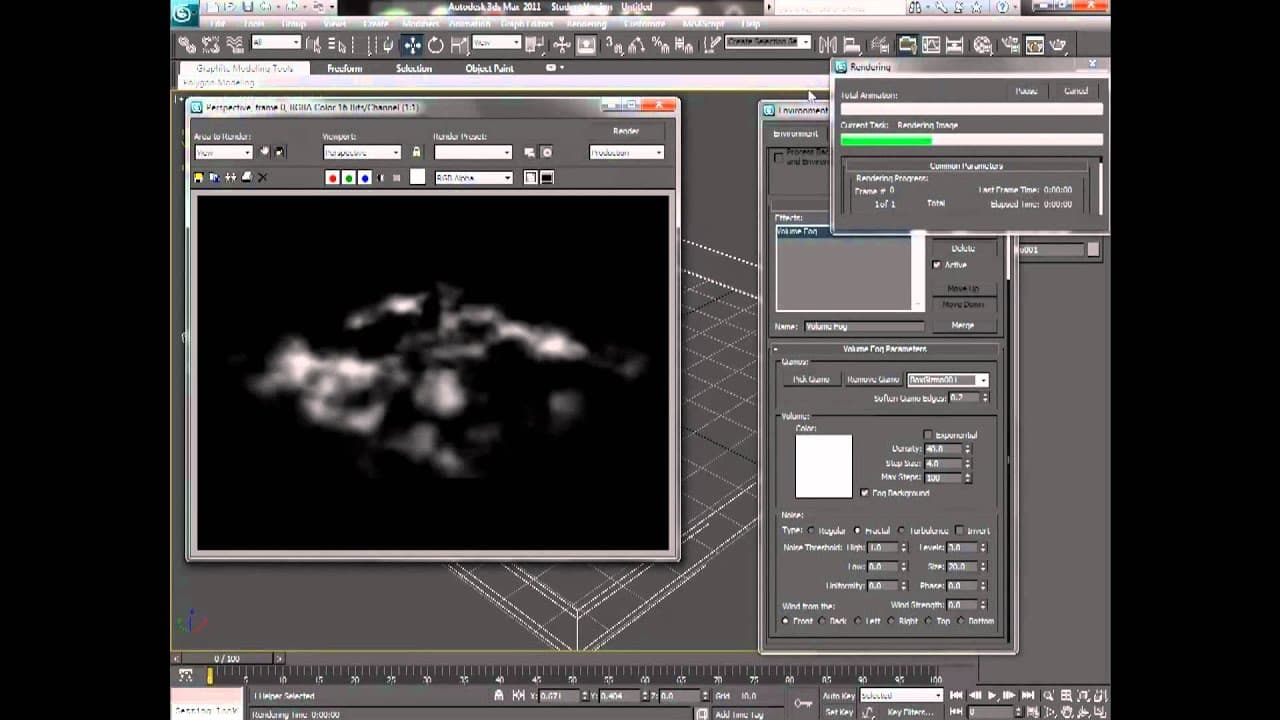Screen dimensions: 1280x720
Task: Enable the Exponential checkbox
Action: coord(928,435)
